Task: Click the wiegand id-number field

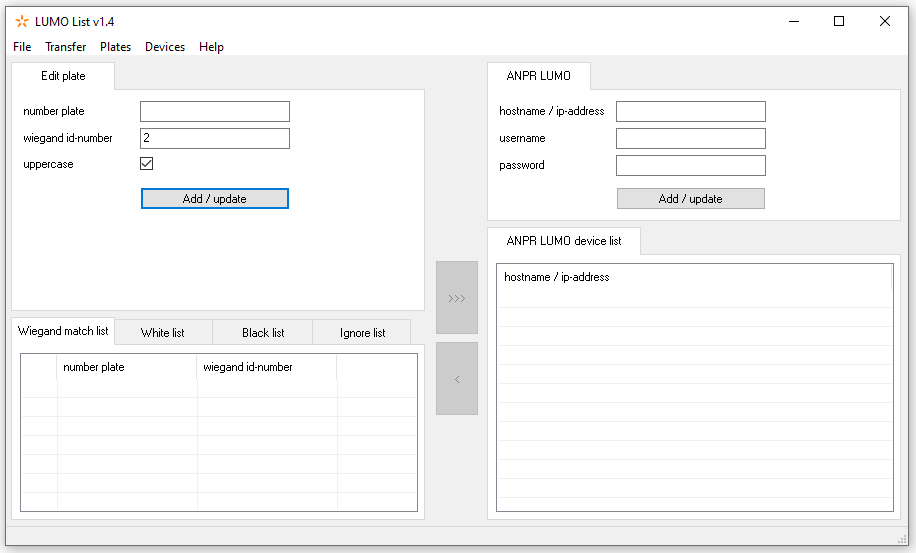Action: (214, 138)
